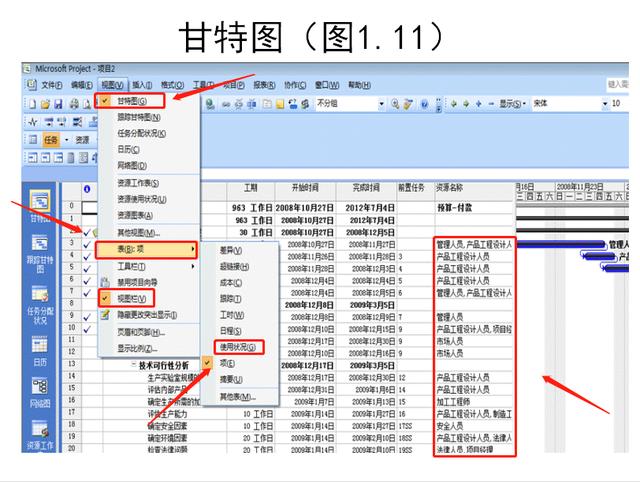
Task: Click the Hide Subtasks minus icon
Action: point(491,104)
